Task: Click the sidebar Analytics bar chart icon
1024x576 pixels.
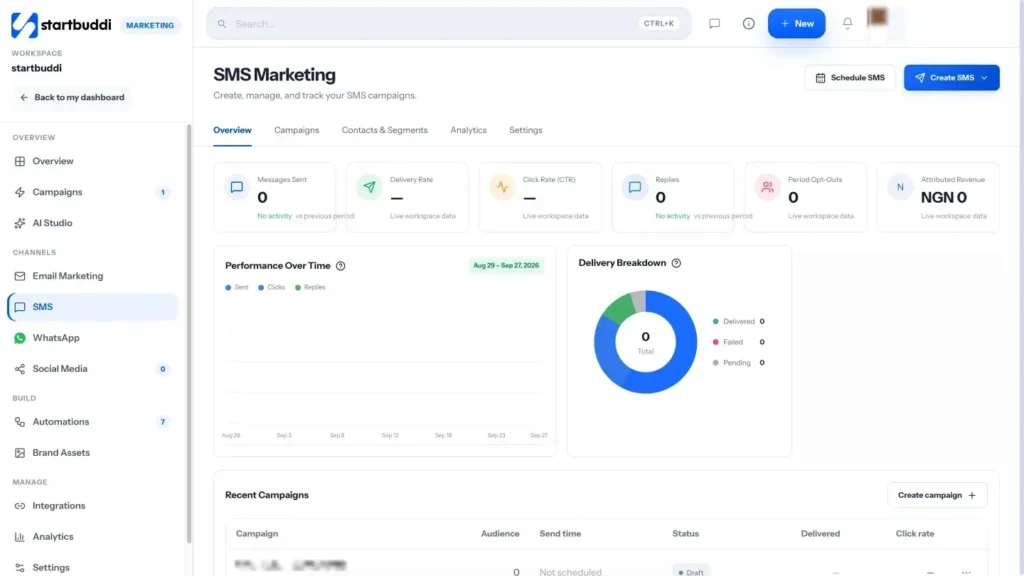Action: [20, 537]
